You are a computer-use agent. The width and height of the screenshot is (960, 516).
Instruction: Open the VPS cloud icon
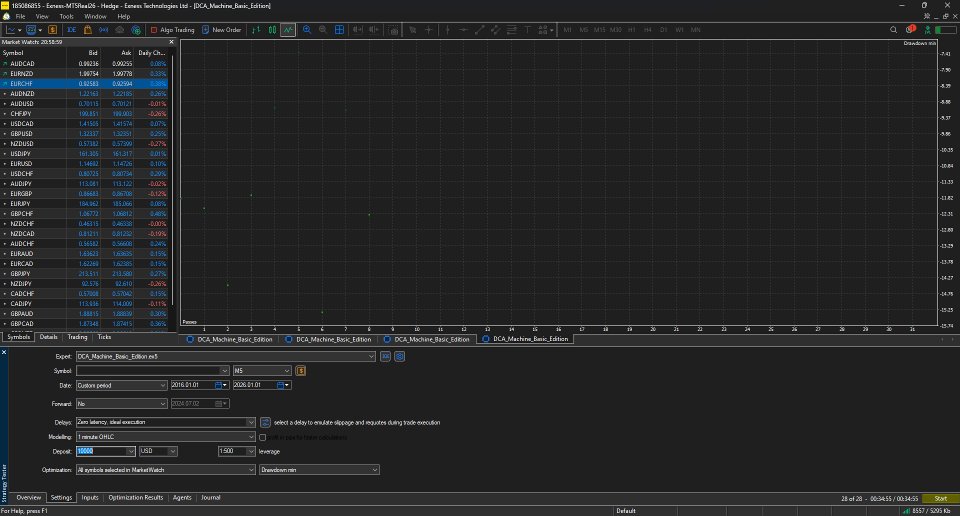[120, 29]
